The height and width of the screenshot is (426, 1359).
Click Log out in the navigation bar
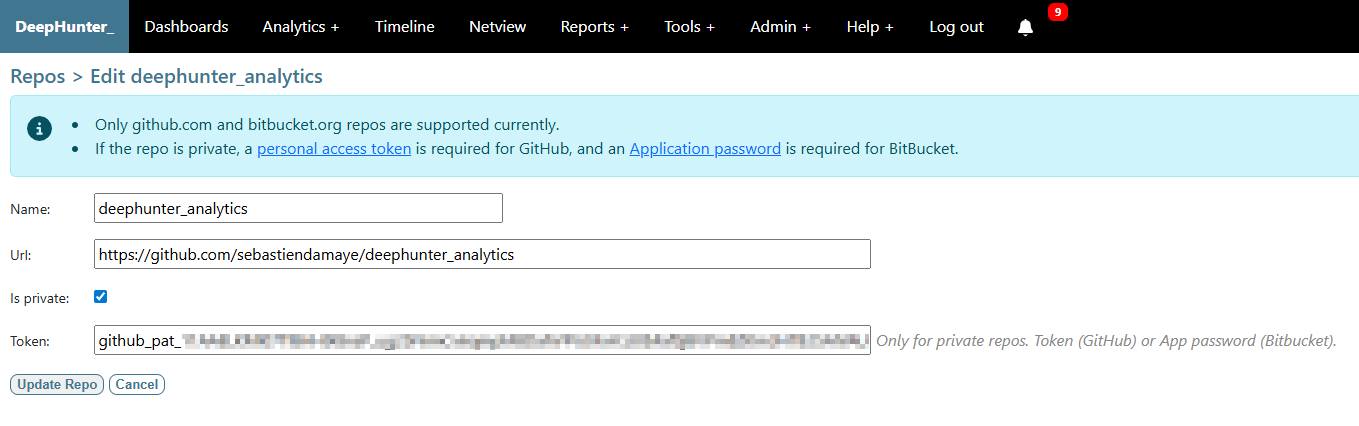coord(957,27)
